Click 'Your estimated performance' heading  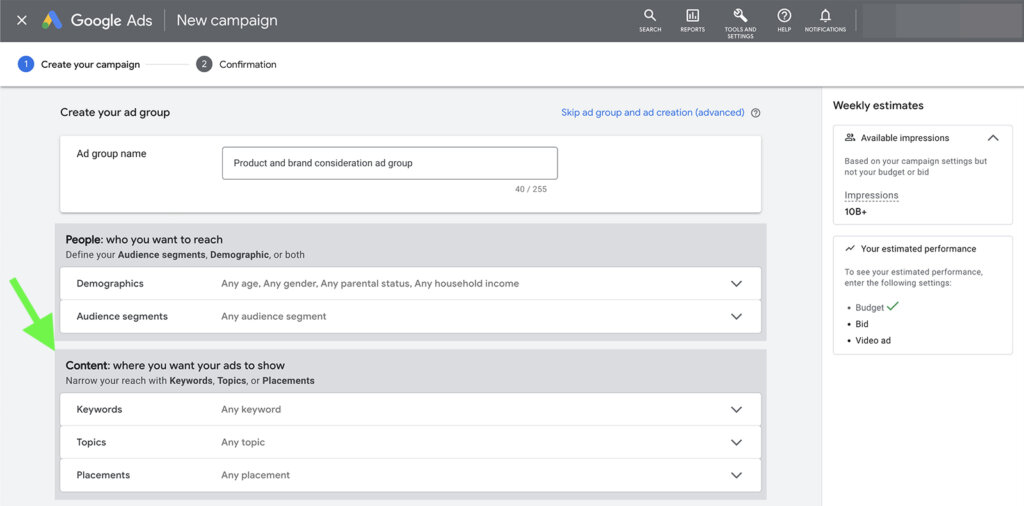[x=918, y=249]
